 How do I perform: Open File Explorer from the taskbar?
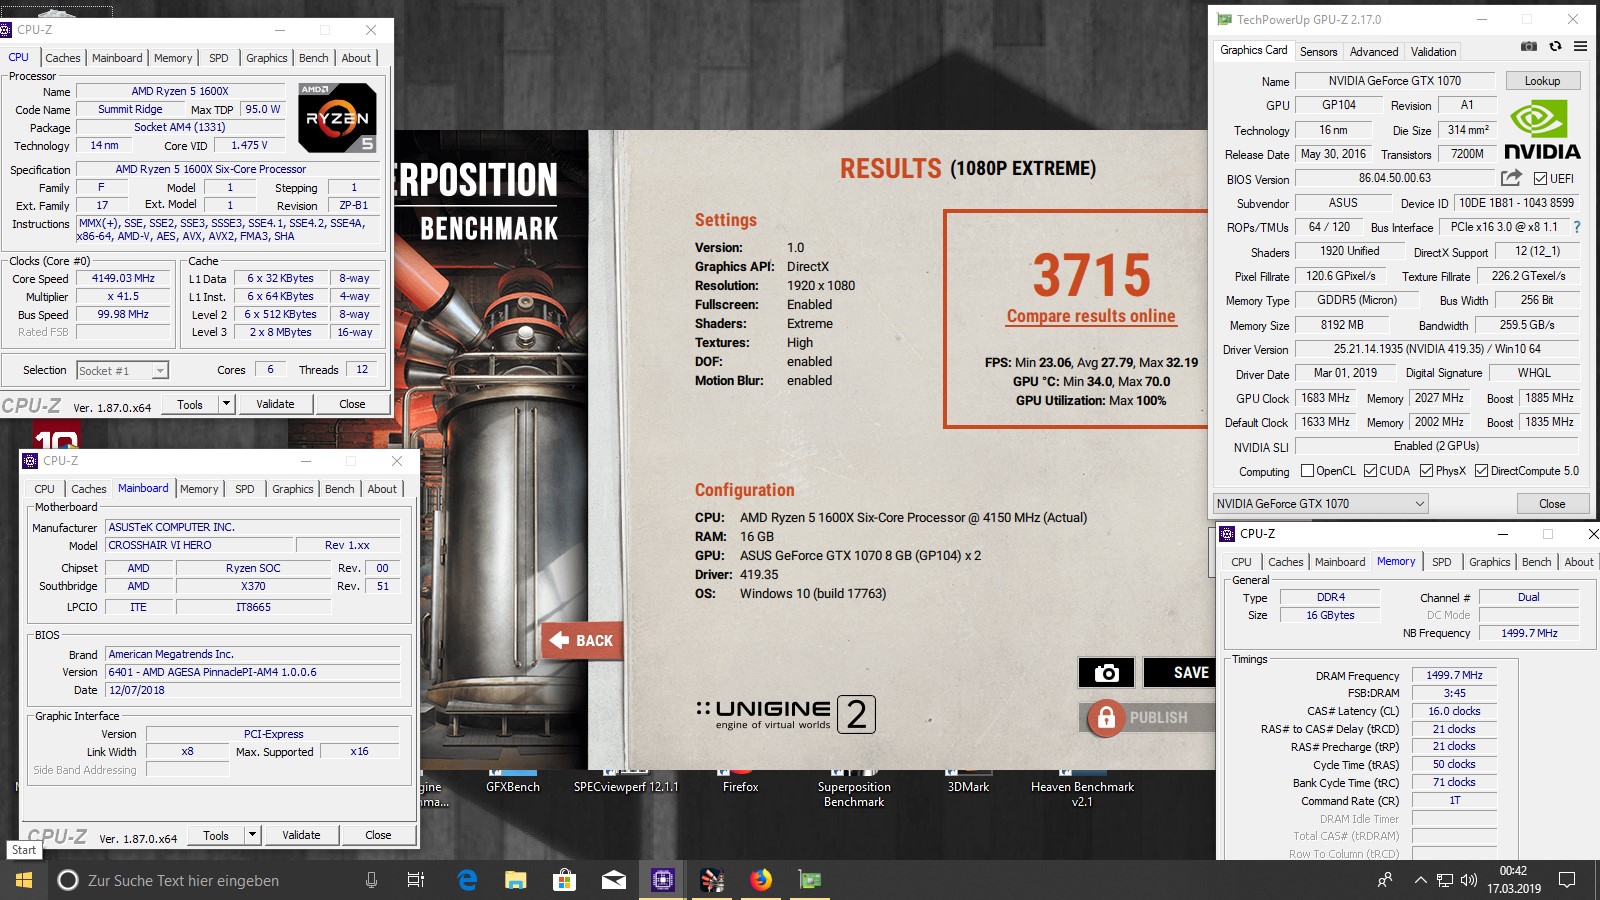(515, 880)
